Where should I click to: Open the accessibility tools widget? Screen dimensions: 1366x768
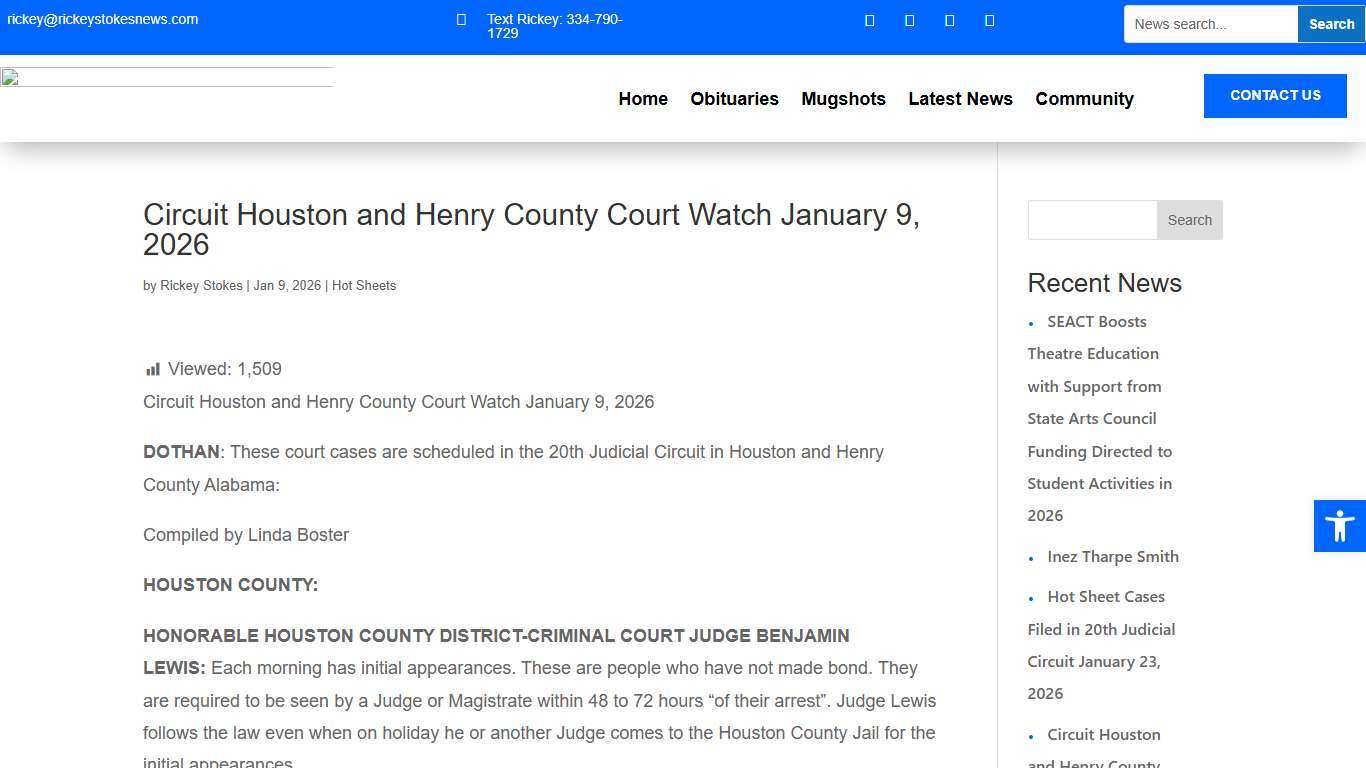pos(1339,525)
